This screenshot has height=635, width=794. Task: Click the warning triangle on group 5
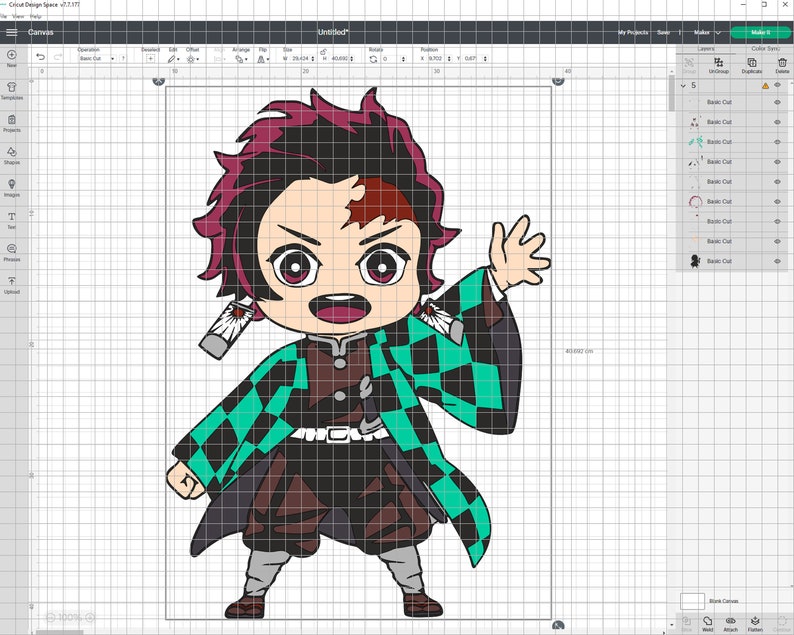pos(765,86)
